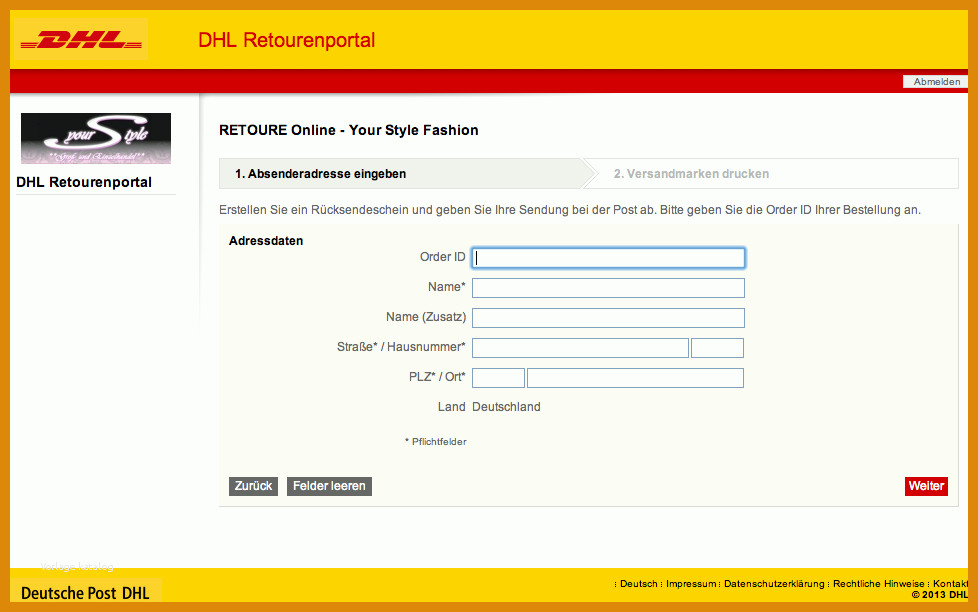Click the PLZ postal code field
Screen dimensions: 978x612
(498, 377)
